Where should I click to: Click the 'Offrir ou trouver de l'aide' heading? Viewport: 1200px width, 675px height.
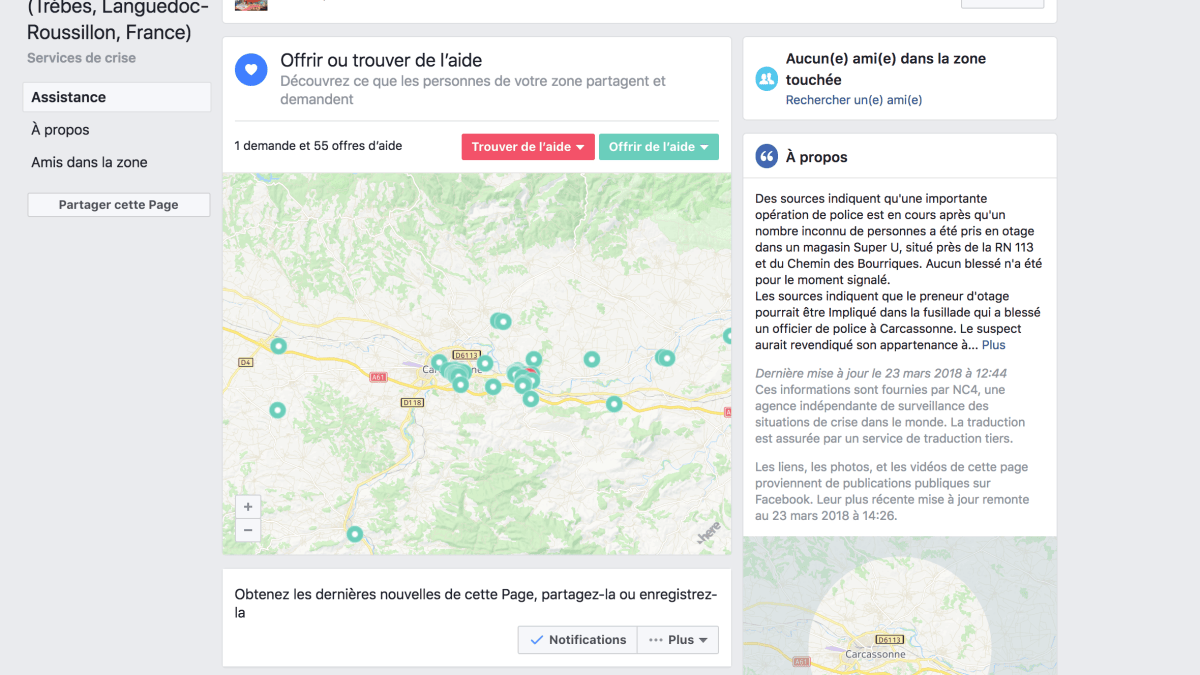(381, 60)
